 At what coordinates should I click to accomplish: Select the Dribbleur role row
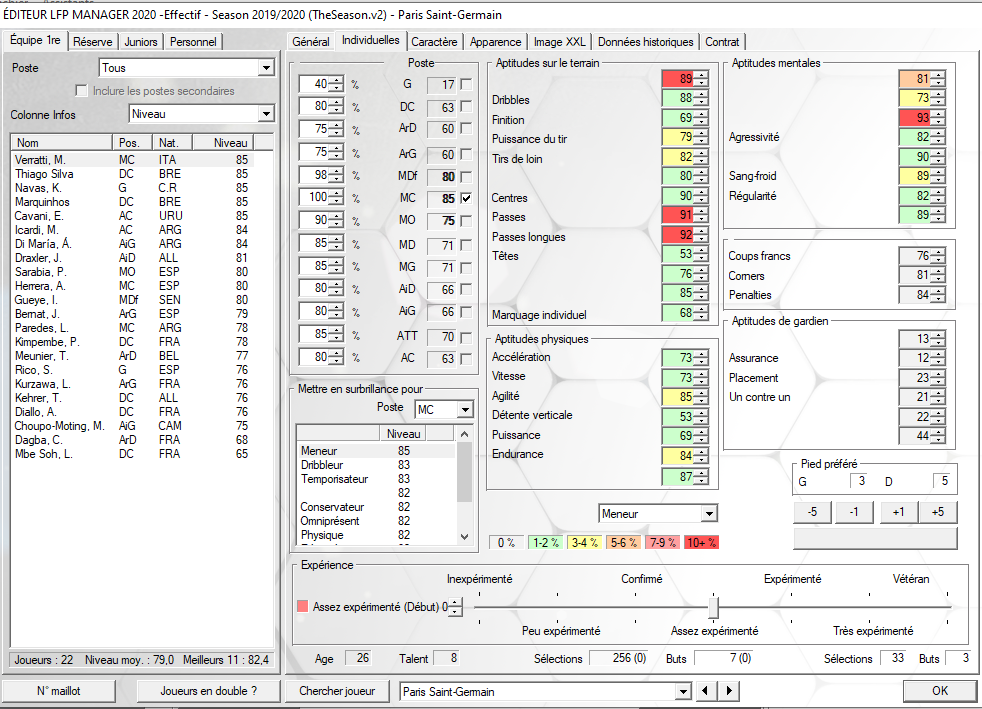click(x=376, y=465)
